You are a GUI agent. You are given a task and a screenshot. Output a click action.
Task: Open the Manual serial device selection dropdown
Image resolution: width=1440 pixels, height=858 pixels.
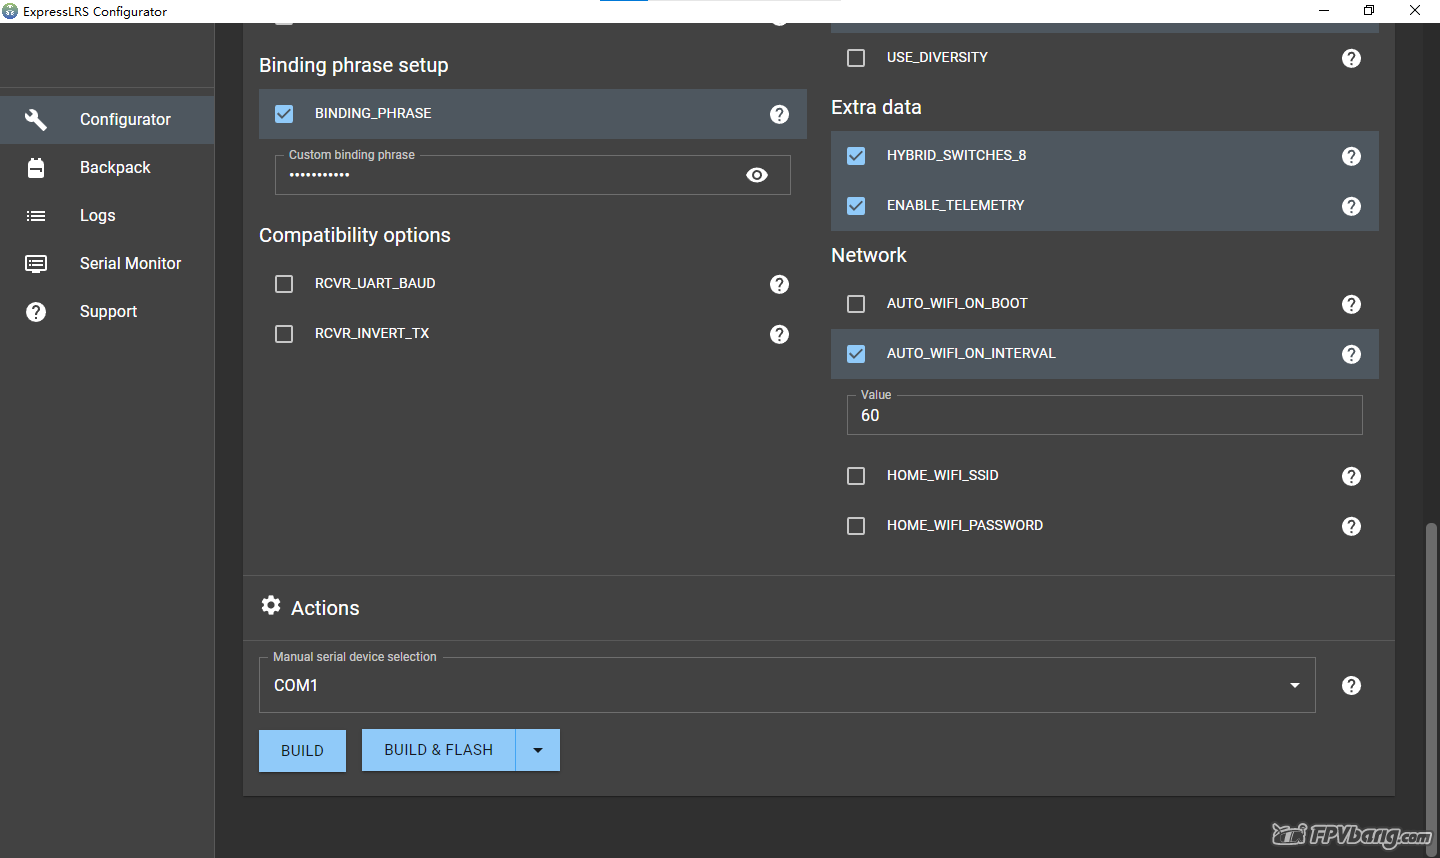coord(787,685)
